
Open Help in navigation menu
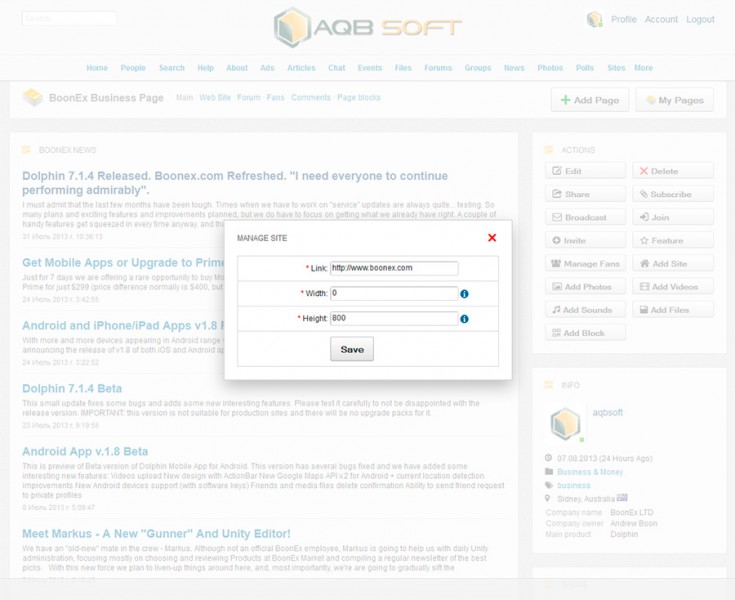click(205, 68)
